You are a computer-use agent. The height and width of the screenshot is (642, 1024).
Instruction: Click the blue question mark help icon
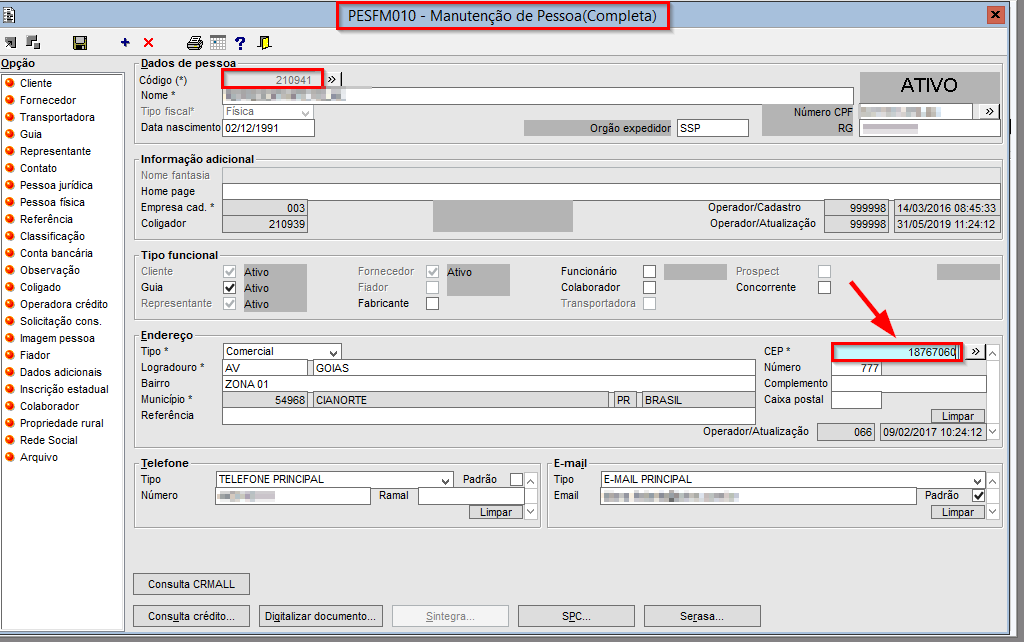click(x=240, y=43)
